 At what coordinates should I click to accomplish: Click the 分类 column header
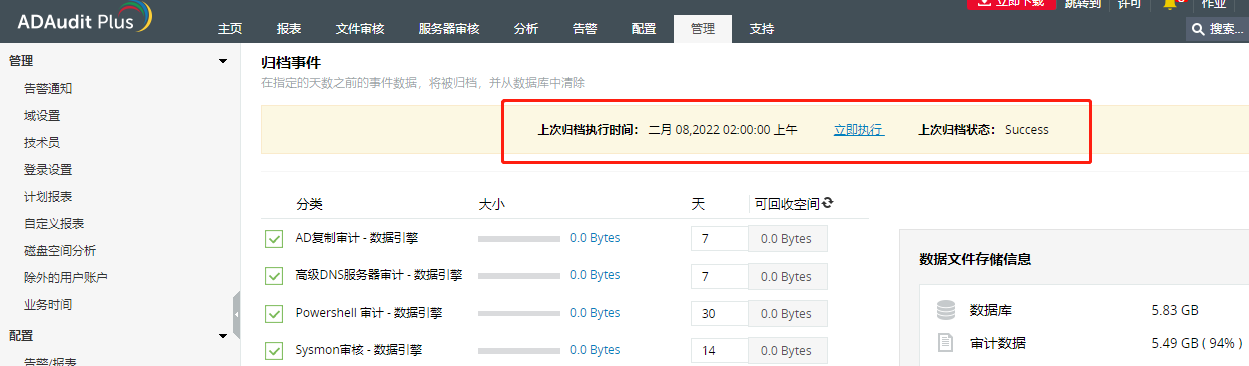click(x=309, y=204)
